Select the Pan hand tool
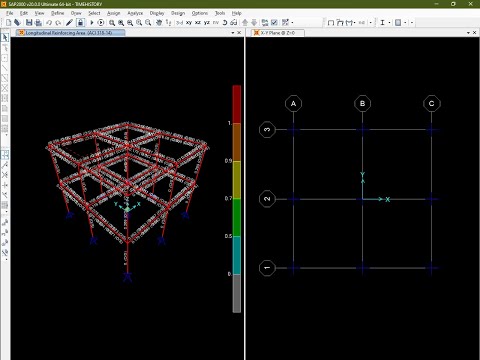Viewport: 480px width, 360px height. [159, 22]
